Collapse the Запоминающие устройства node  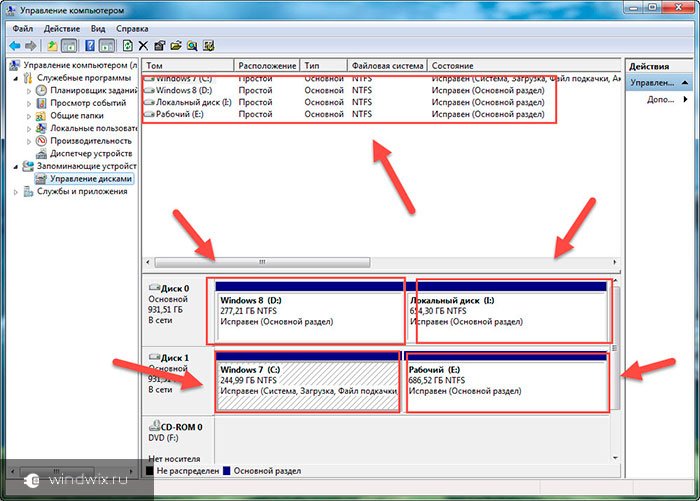[x=16, y=167]
